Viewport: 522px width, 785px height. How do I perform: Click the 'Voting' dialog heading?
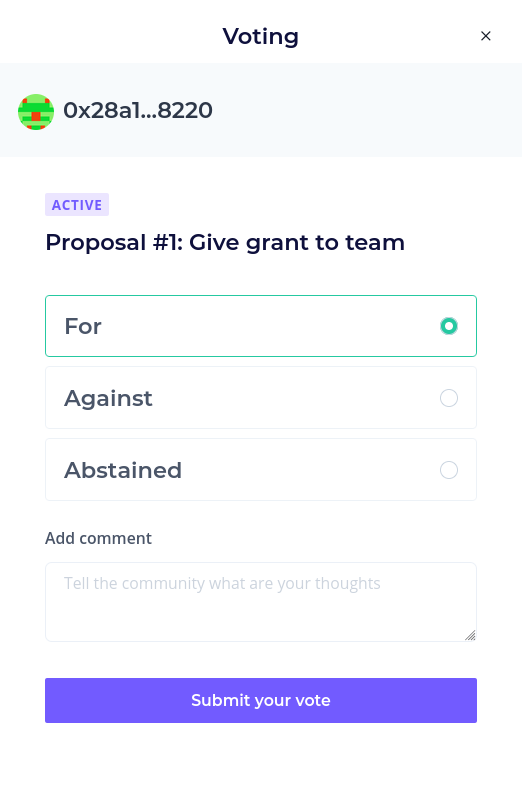click(261, 37)
